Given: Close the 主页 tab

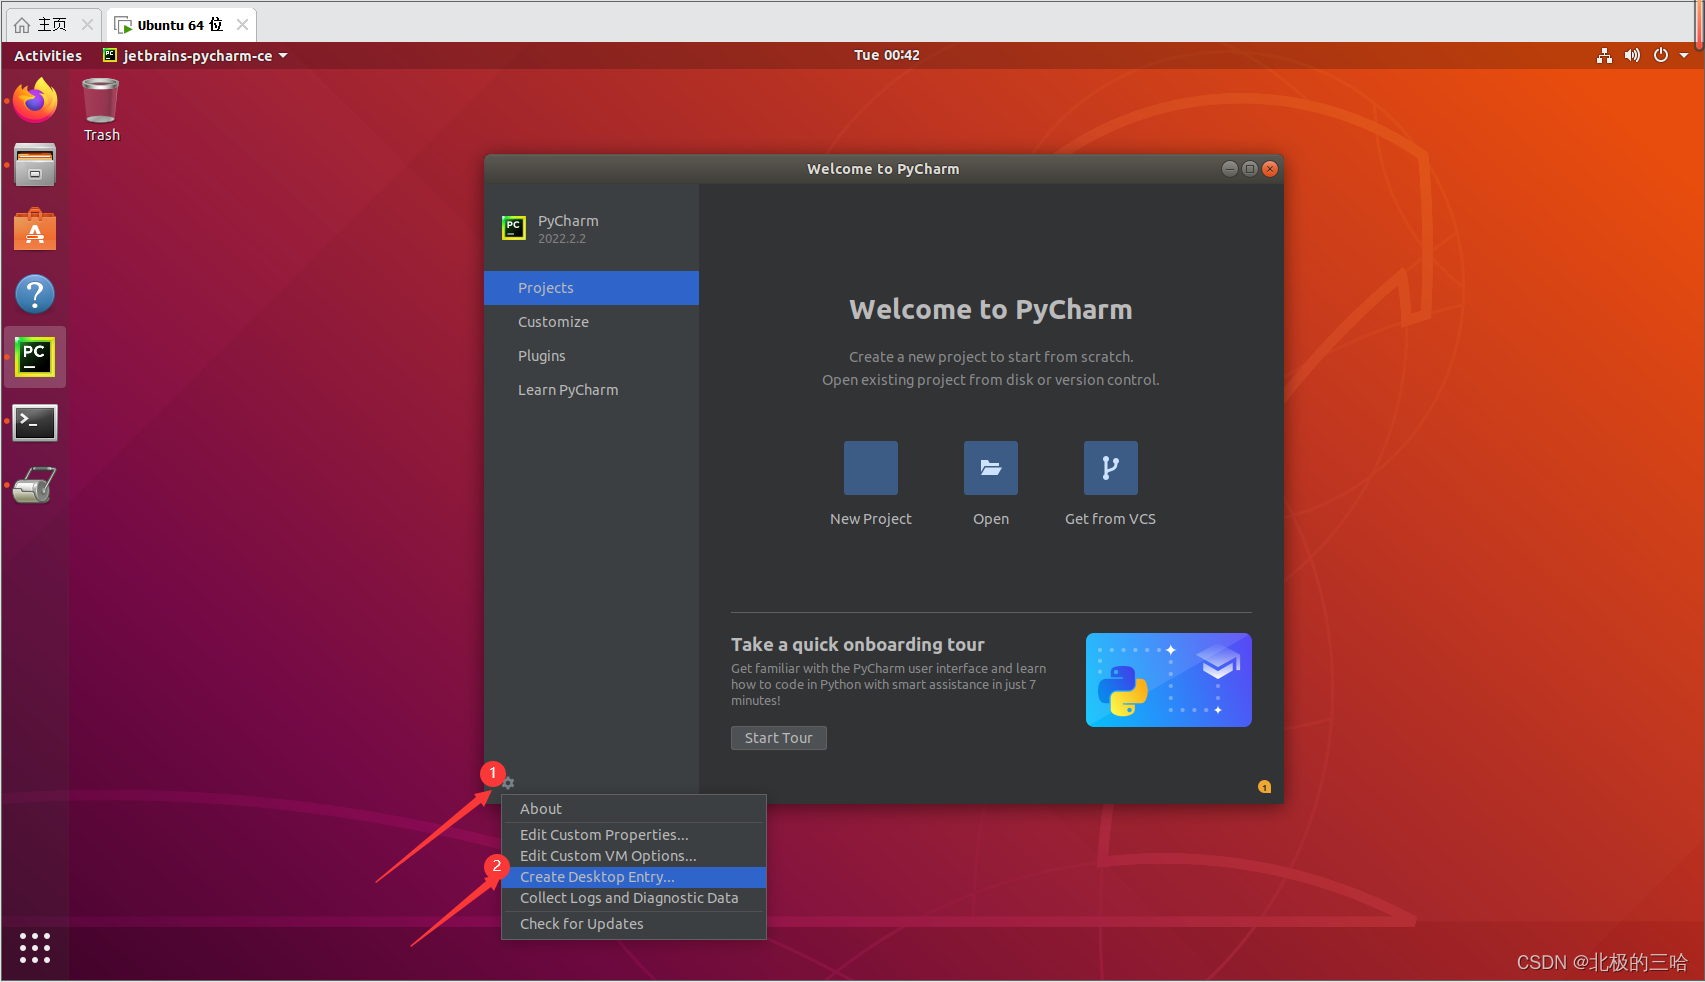Looking at the screenshot, I should click(87, 25).
